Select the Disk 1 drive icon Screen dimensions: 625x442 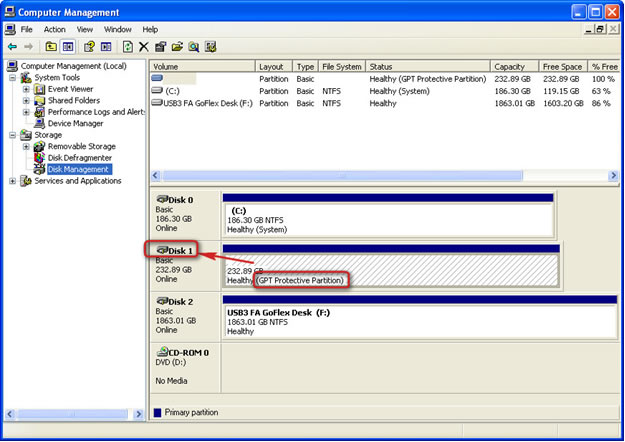coord(164,249)
